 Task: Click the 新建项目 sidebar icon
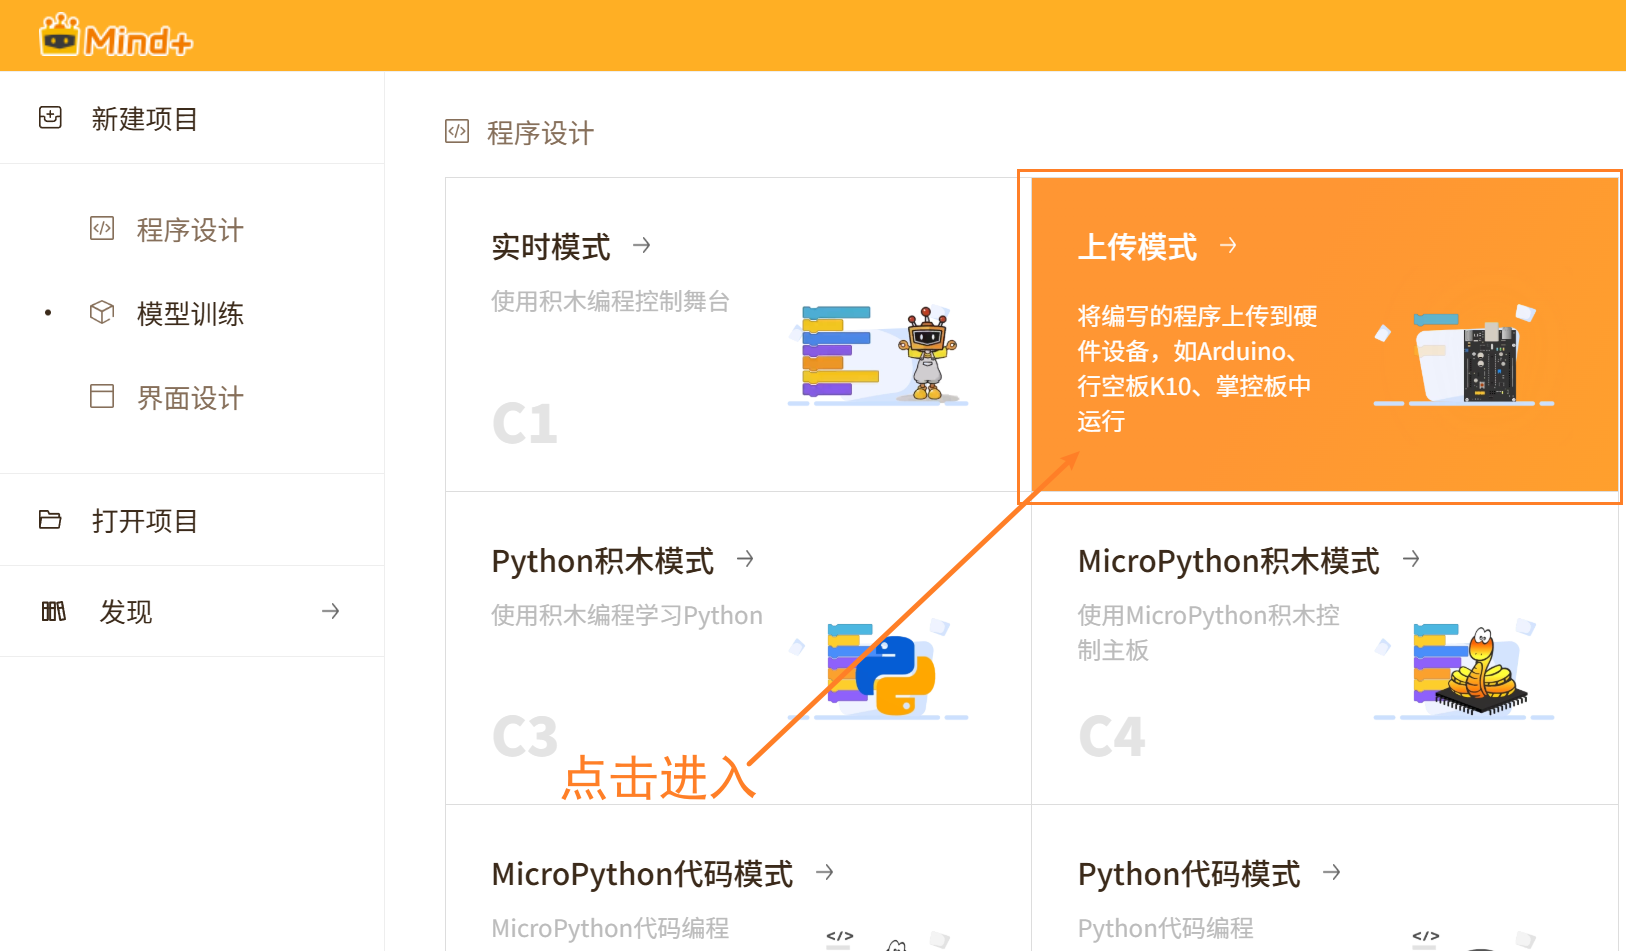(50, 118)
